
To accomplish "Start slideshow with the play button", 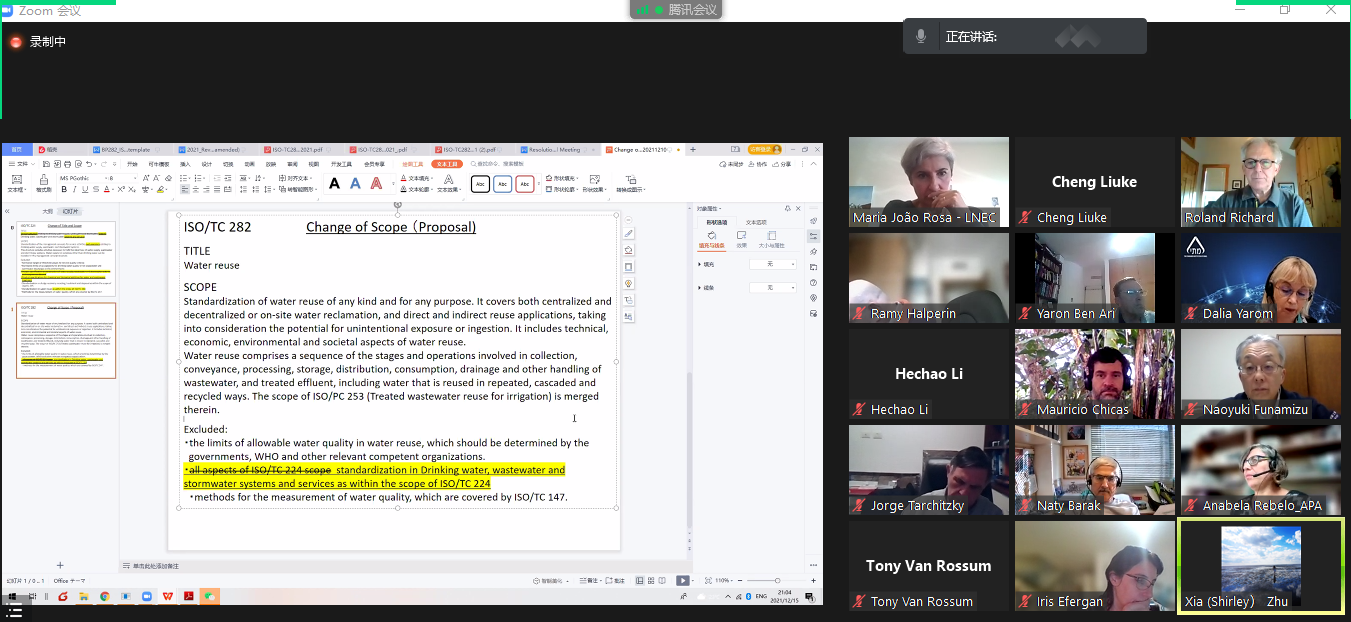I will [x=682, y=580].
